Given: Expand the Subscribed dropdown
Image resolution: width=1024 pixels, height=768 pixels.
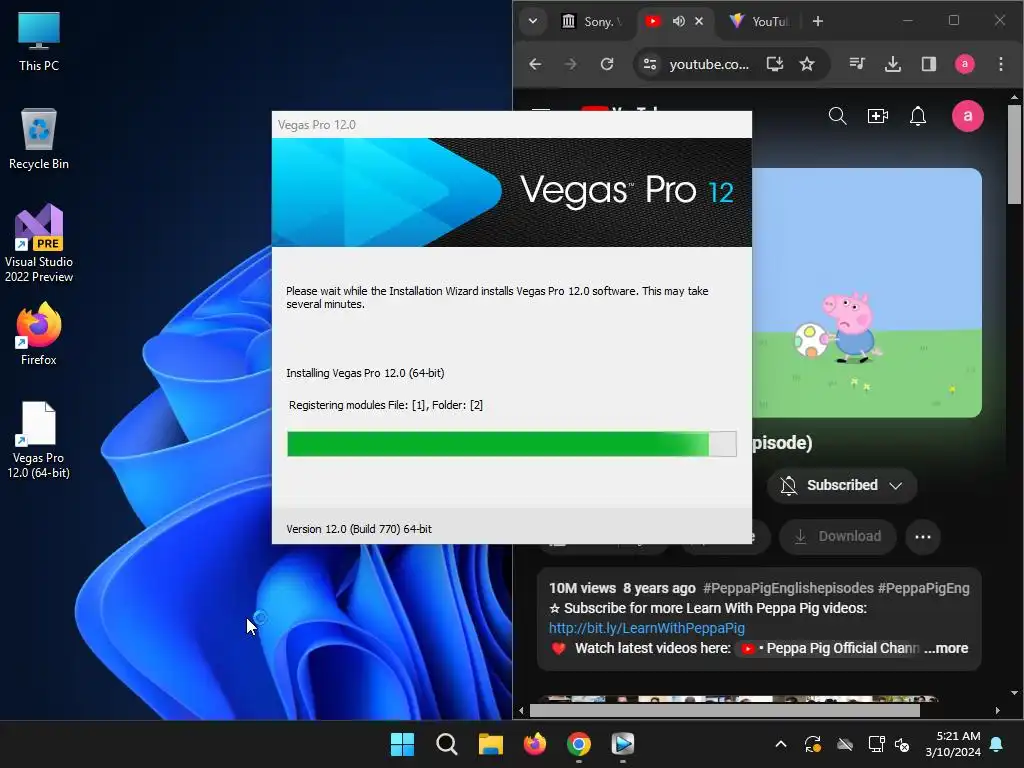Looking at the screenshot, I should click(x=842, y=485).
